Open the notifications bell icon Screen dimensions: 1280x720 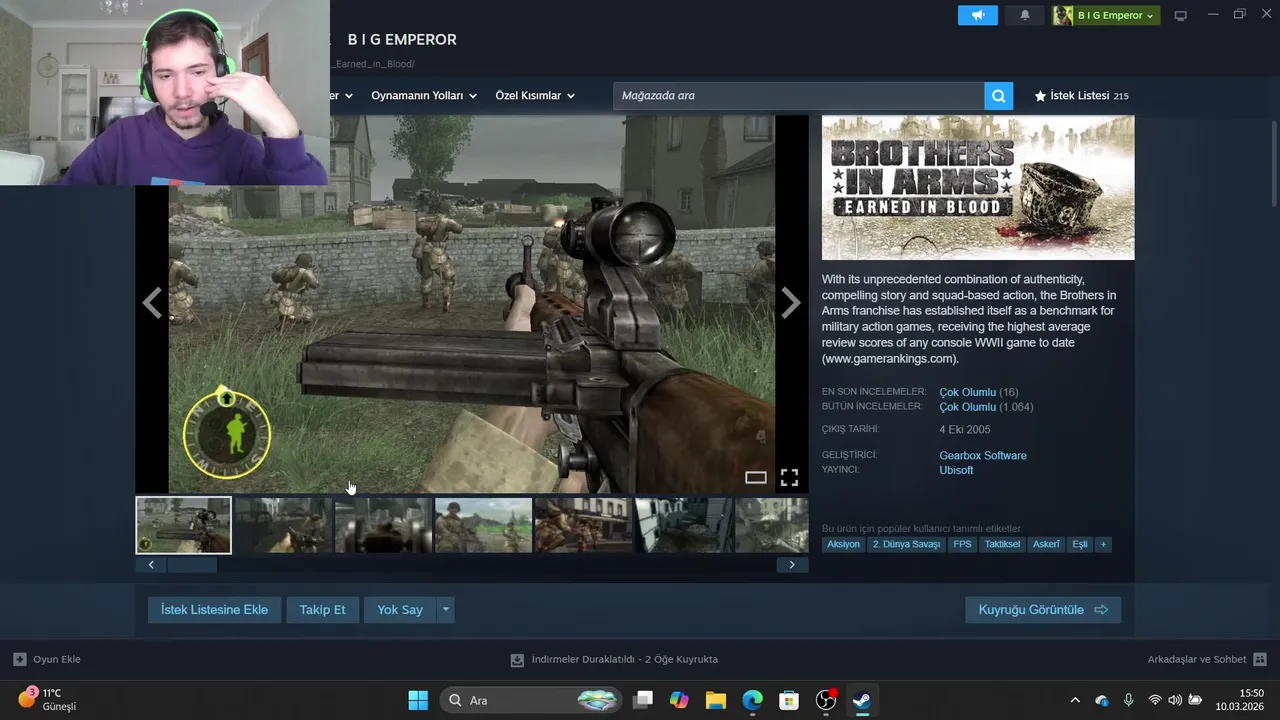tap(1025, 15)
